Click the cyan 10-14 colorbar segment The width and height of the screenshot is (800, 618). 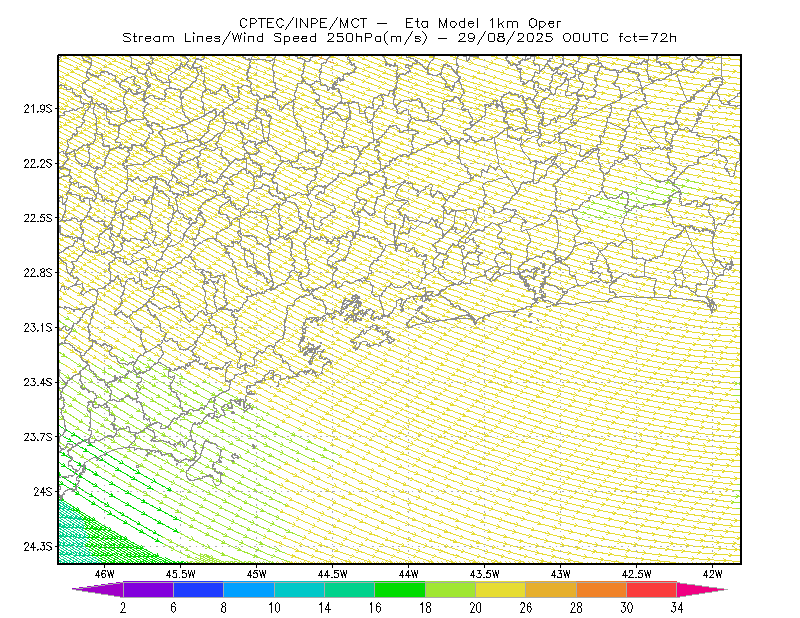299,589
